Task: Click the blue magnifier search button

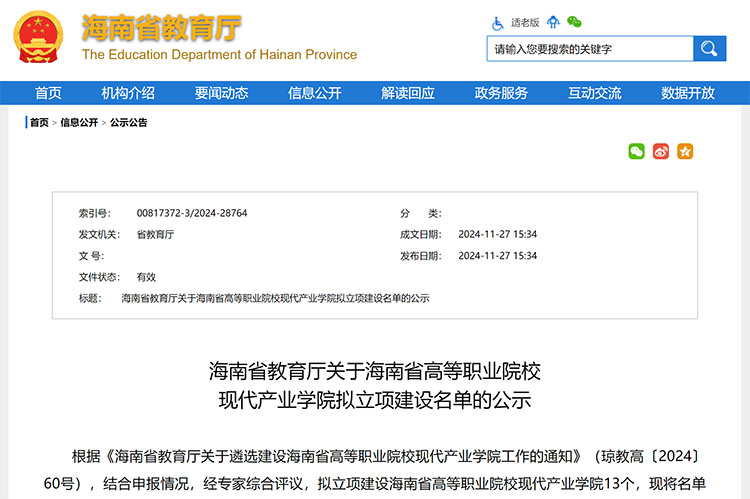Action: click(x=709, y=48)
